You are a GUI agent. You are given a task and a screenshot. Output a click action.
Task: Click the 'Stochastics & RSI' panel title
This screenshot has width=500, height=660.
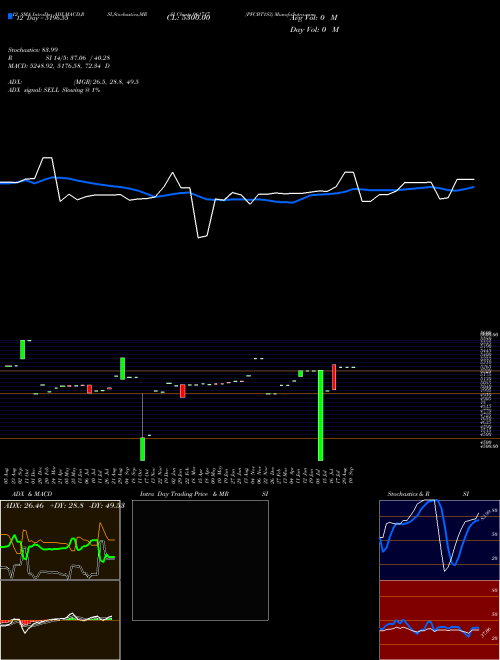pos(428,494)
